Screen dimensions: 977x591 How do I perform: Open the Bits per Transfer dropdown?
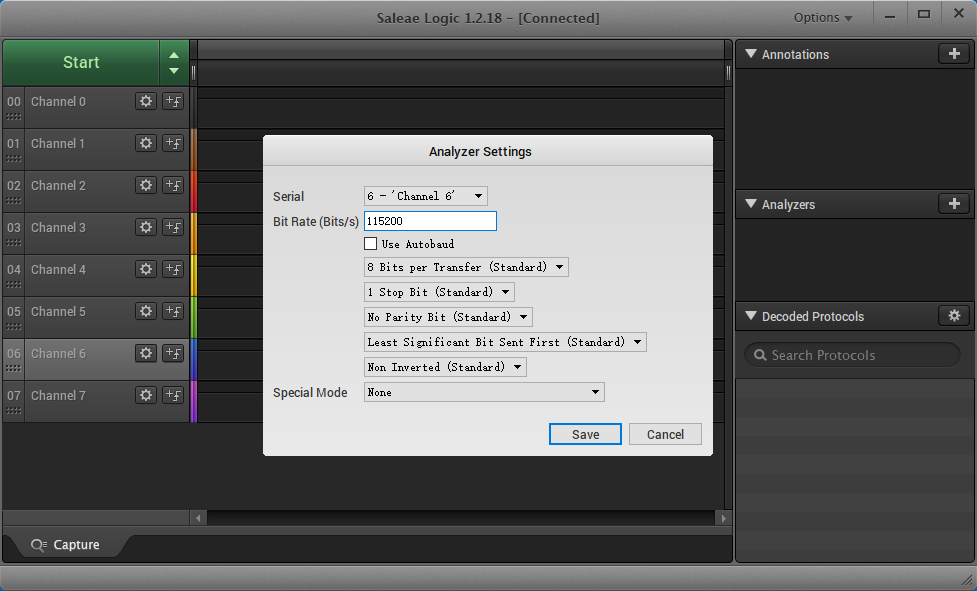pyautogui.click(x=466, y=267)
